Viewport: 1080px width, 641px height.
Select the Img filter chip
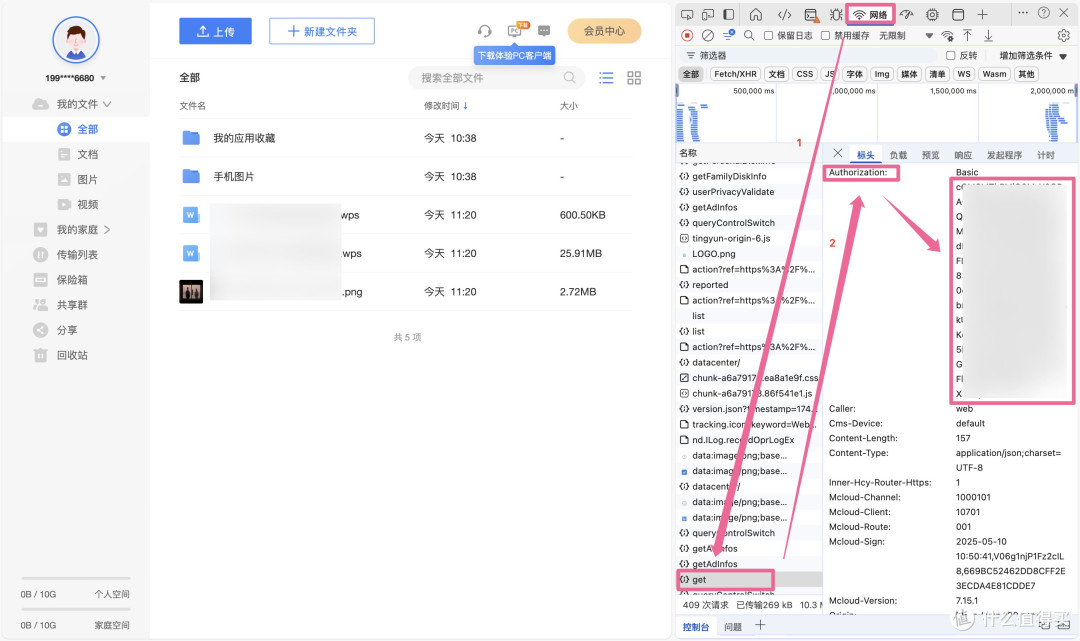pos(882,74)
